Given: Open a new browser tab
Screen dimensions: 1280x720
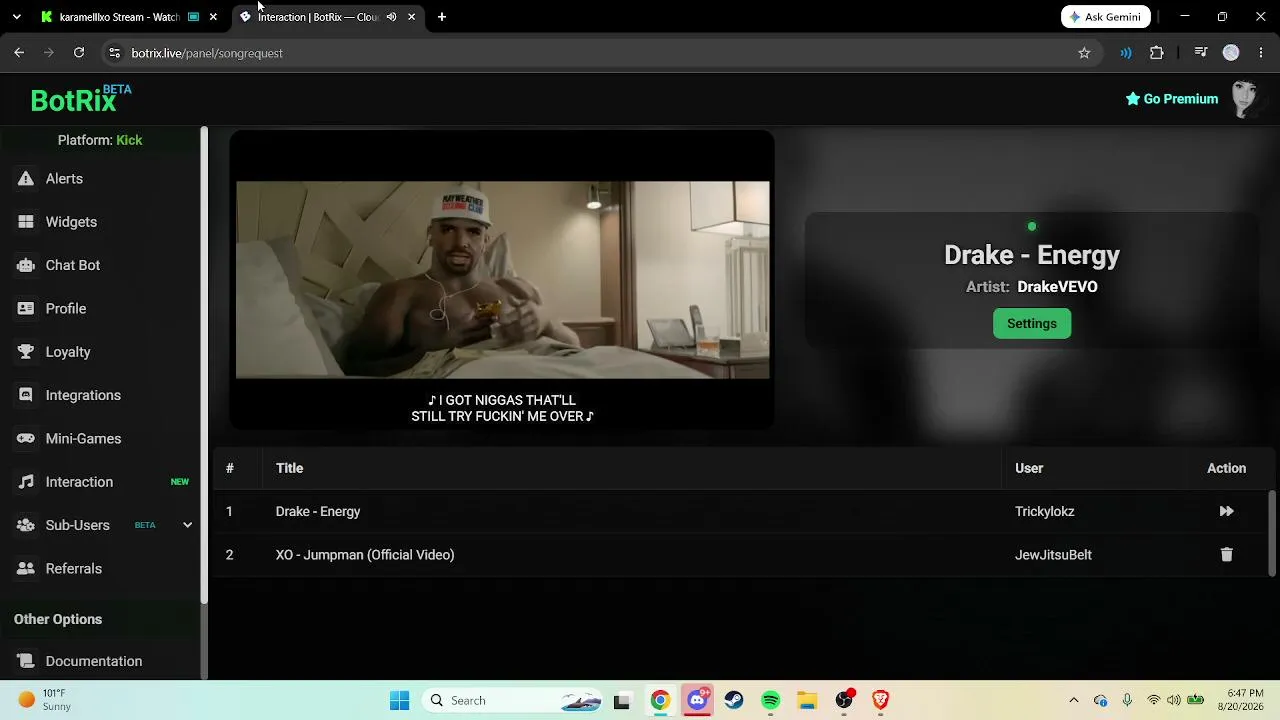Looking at the screenshot, I should [442, 17].
